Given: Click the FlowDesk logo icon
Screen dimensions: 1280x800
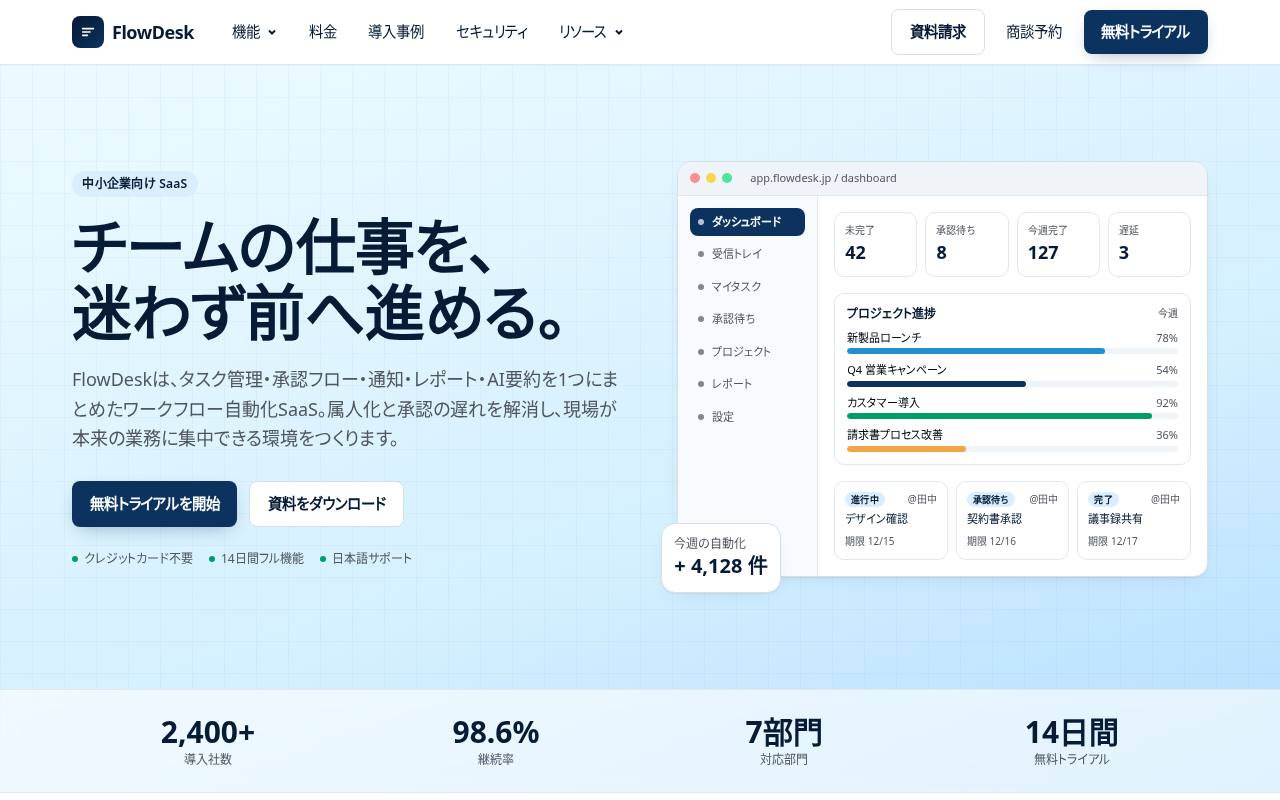Looking at the screenshot, I should coord(88,32).
